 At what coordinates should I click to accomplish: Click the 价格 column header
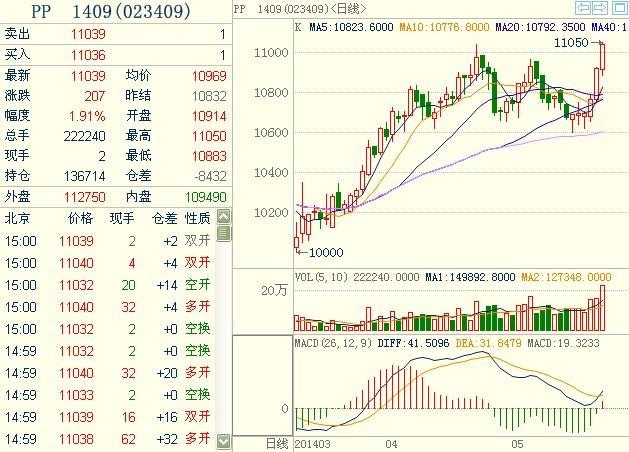(x=80, y=218)
